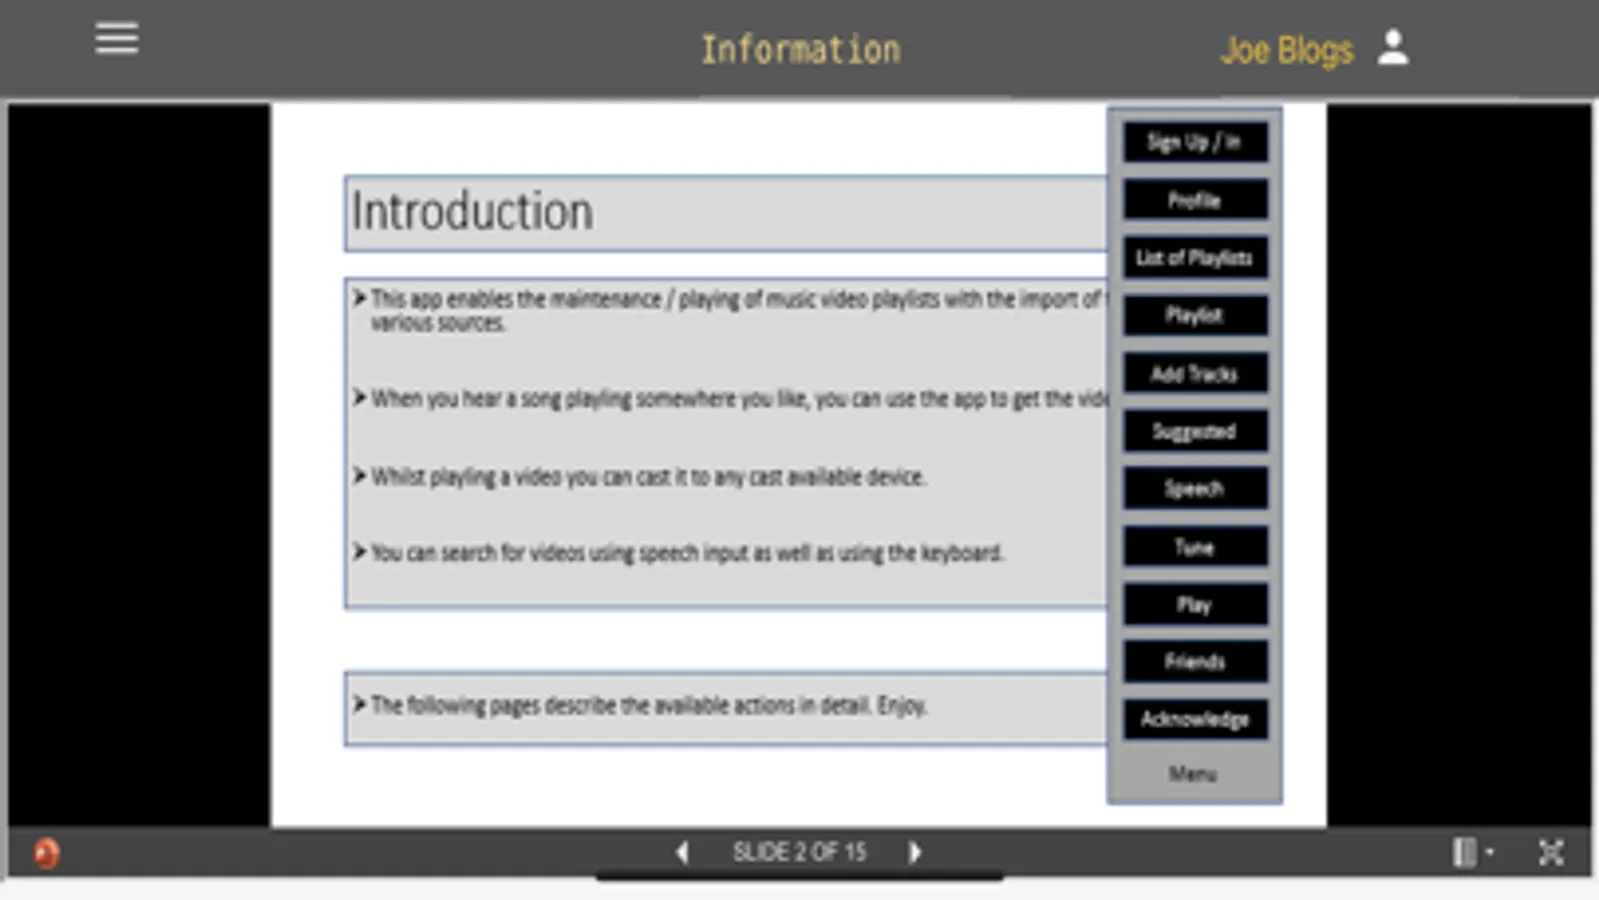The width and height of the screenshot is (1599, 900).
Task: Click the 'Whilst playing a video' bullet
Action: pos(640,477)
